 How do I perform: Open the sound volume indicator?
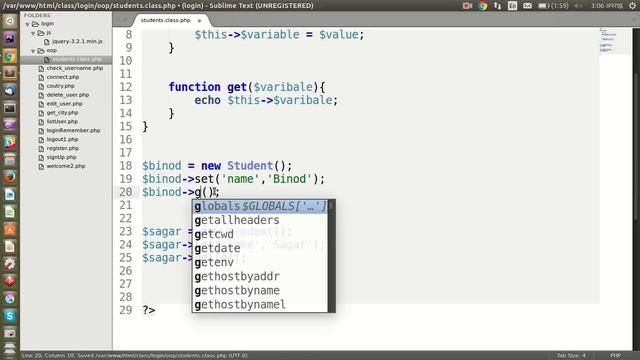coord(579,6)
